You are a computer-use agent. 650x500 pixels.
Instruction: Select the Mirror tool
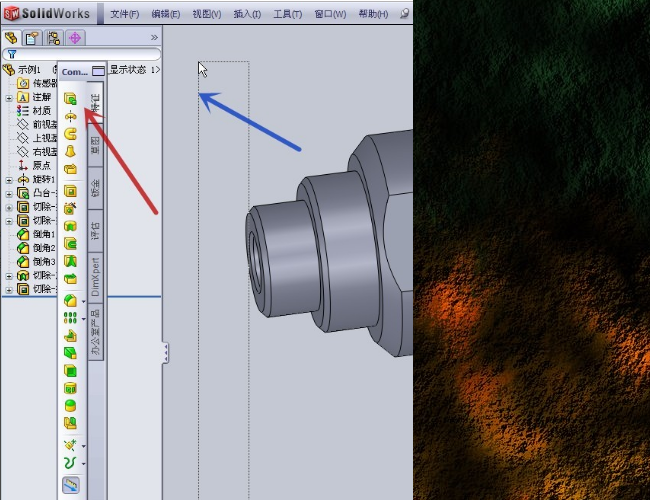pyautogui.click(x=70, y=423)
